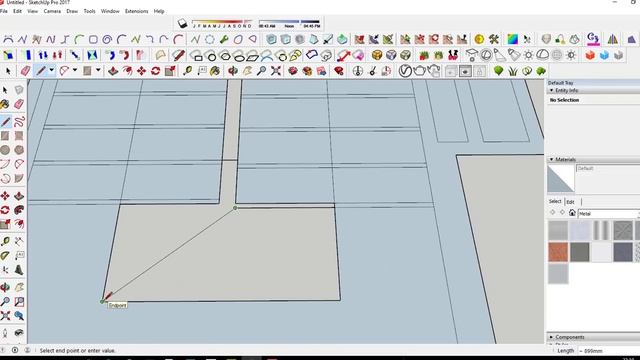This screenshot has height=360, width=640.
Task: Open the File menu
Action: (x=4, y=11)
